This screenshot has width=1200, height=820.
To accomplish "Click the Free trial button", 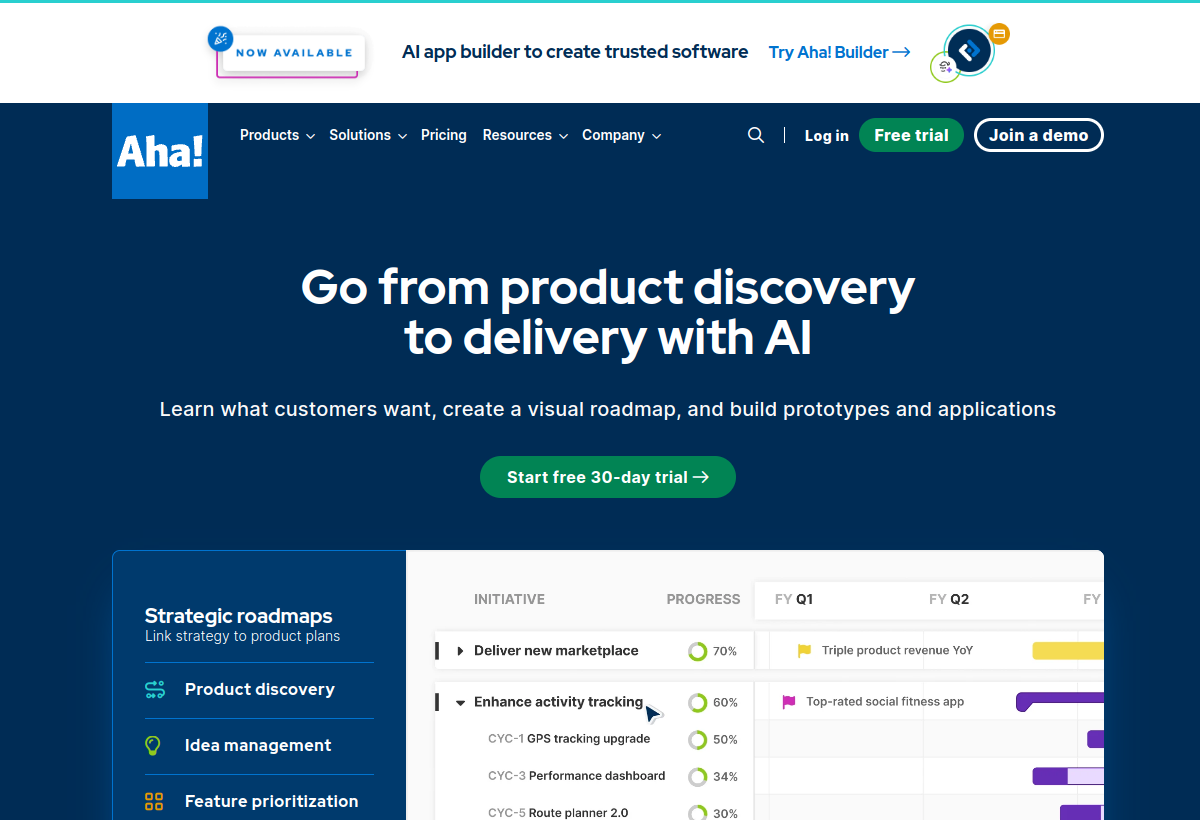I will point(911,135).
